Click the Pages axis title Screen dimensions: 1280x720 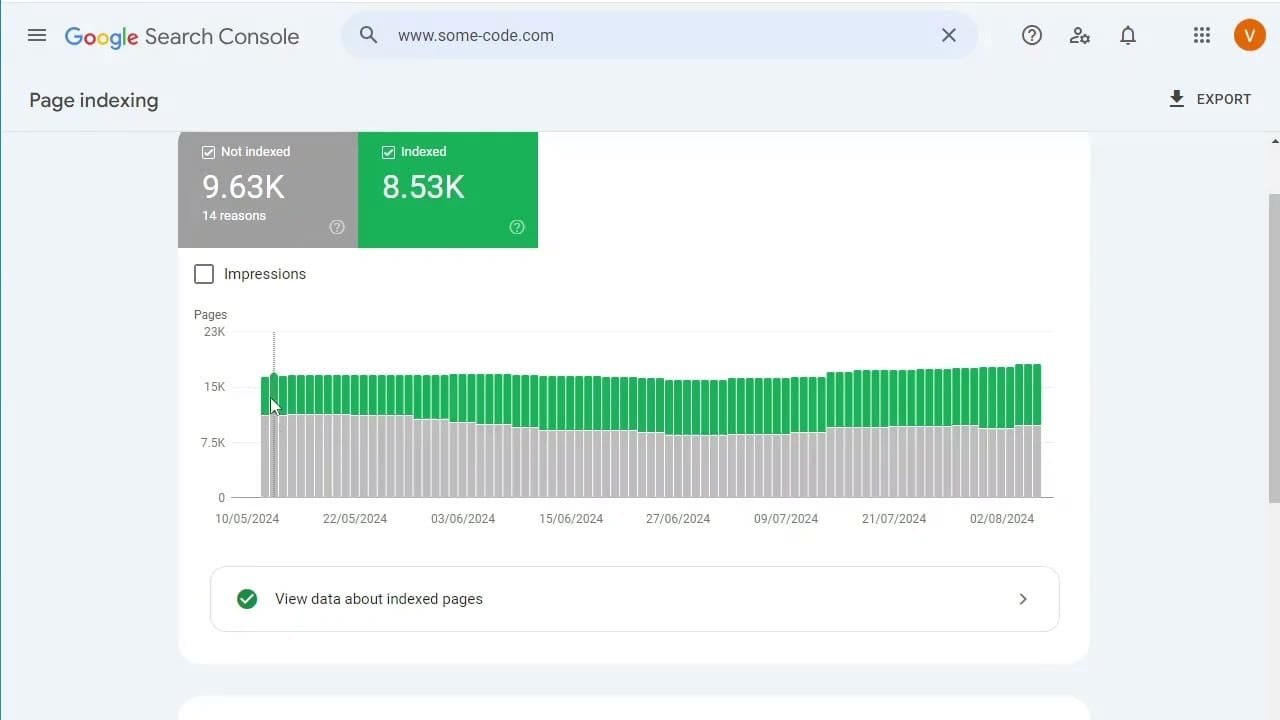point(210,315)
